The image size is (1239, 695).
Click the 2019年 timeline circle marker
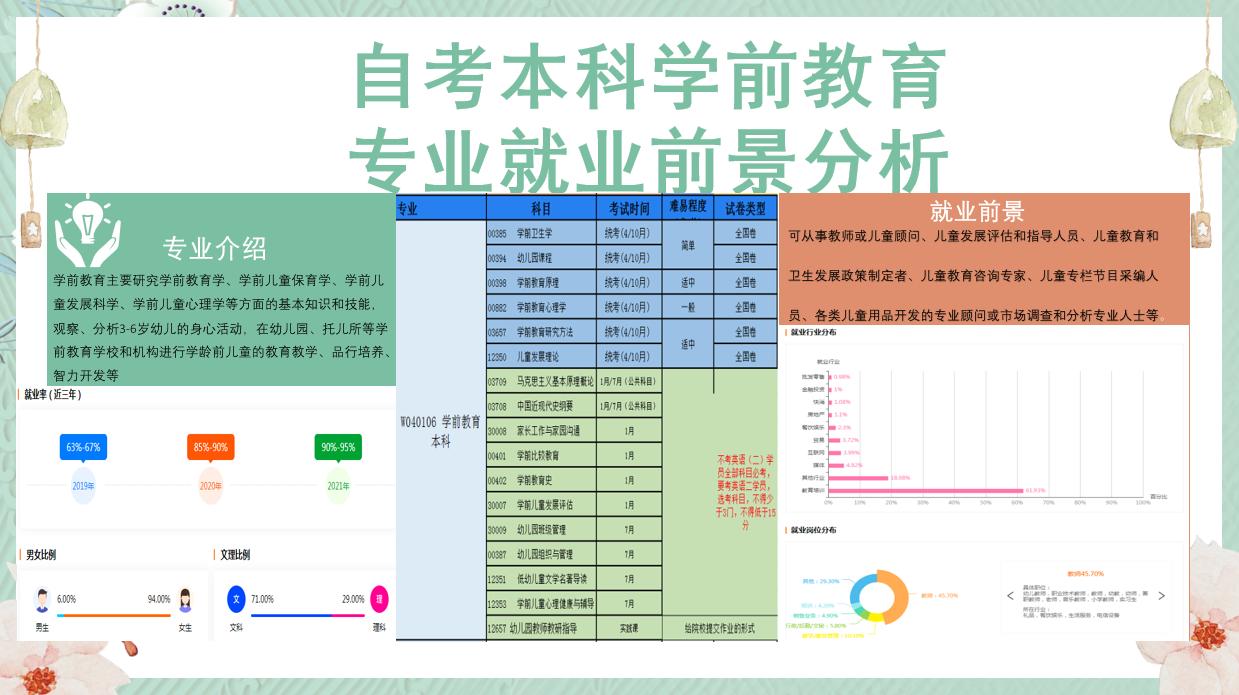[83, 486]
